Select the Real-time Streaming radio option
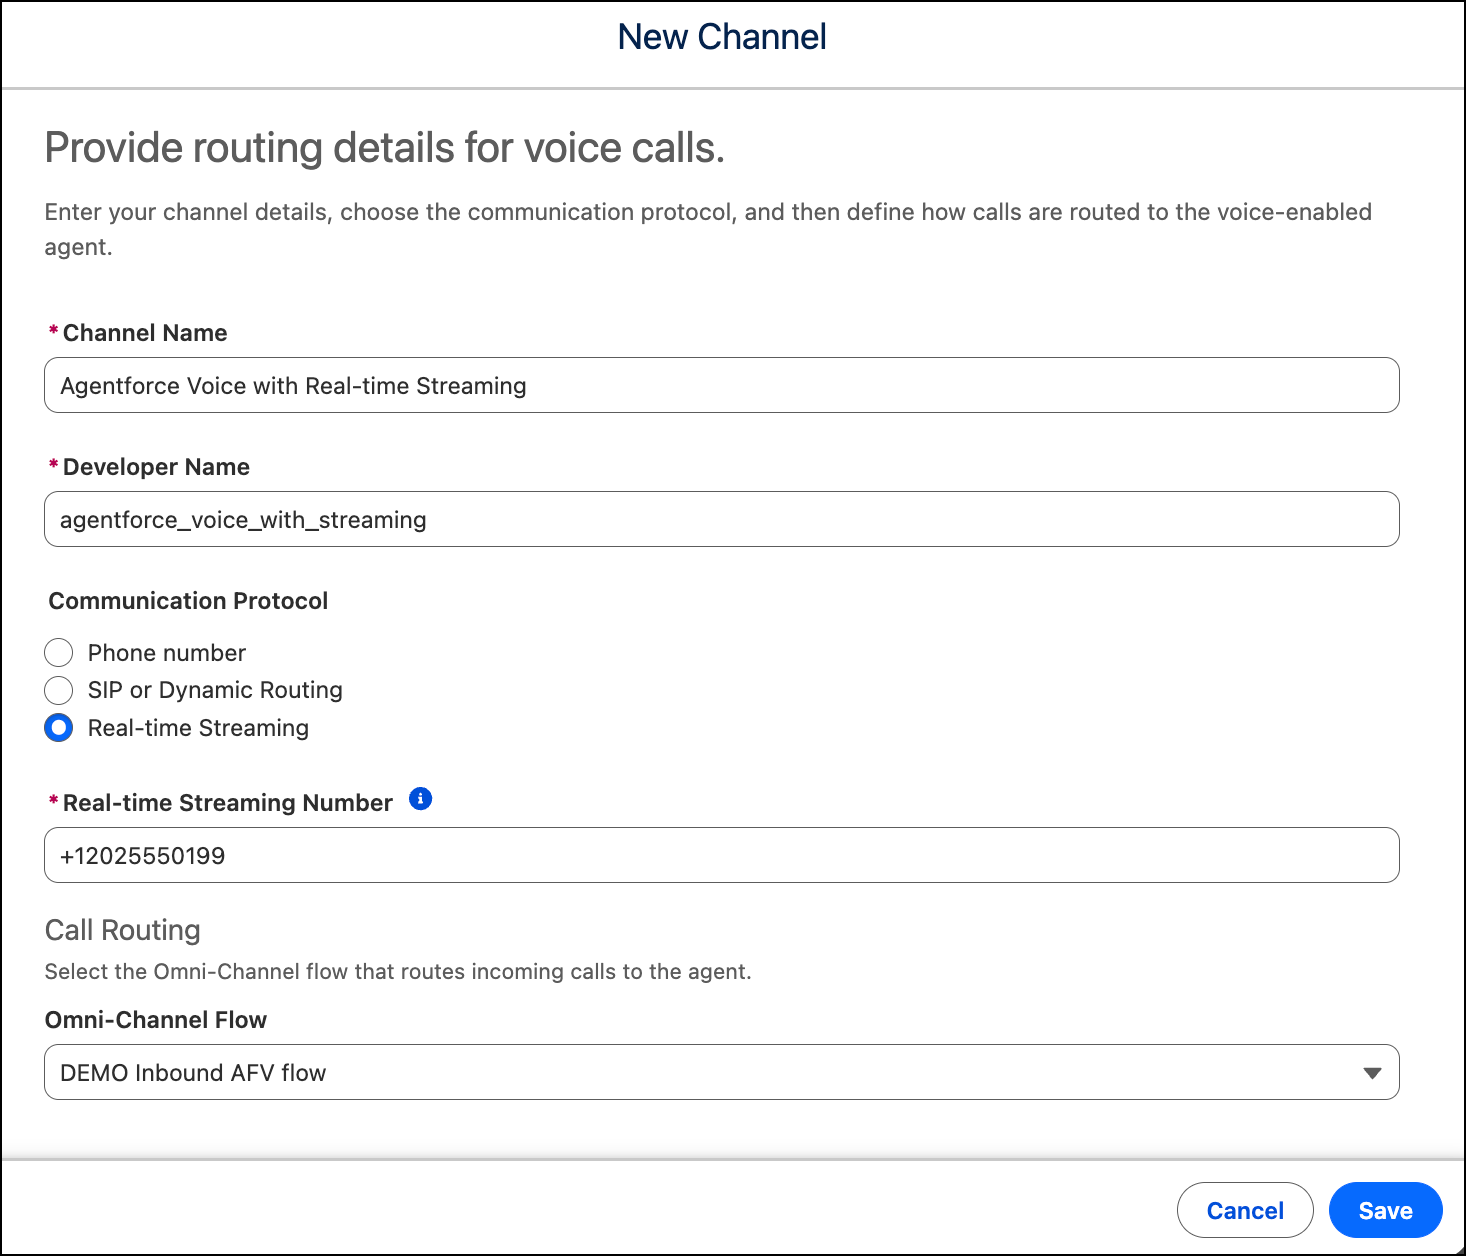The image size is (1466, 1256). click(59, 728)
